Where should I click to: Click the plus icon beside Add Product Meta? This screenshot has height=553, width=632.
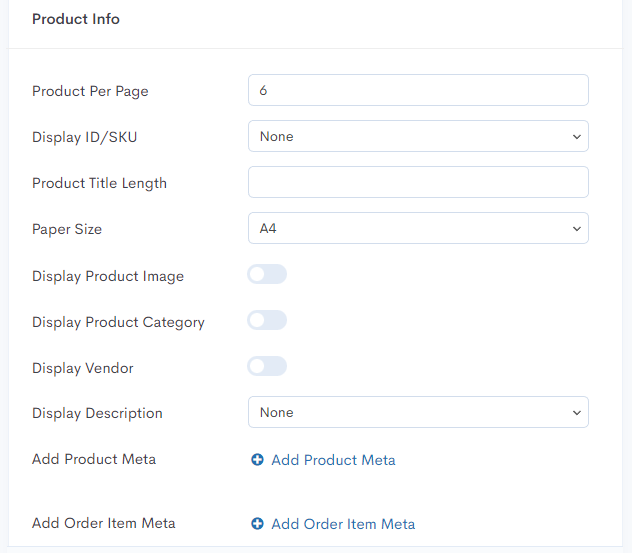click(257, 459)
